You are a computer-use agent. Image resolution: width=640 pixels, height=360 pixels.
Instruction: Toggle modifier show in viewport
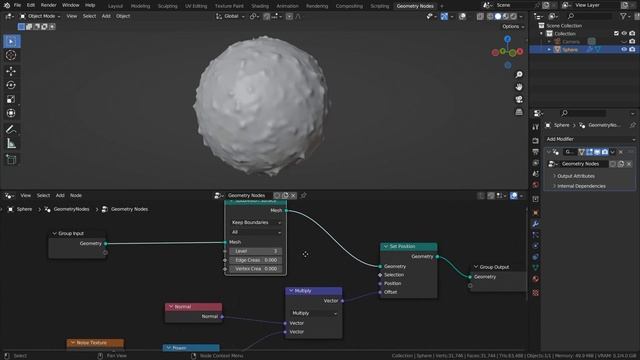point(597,152)
